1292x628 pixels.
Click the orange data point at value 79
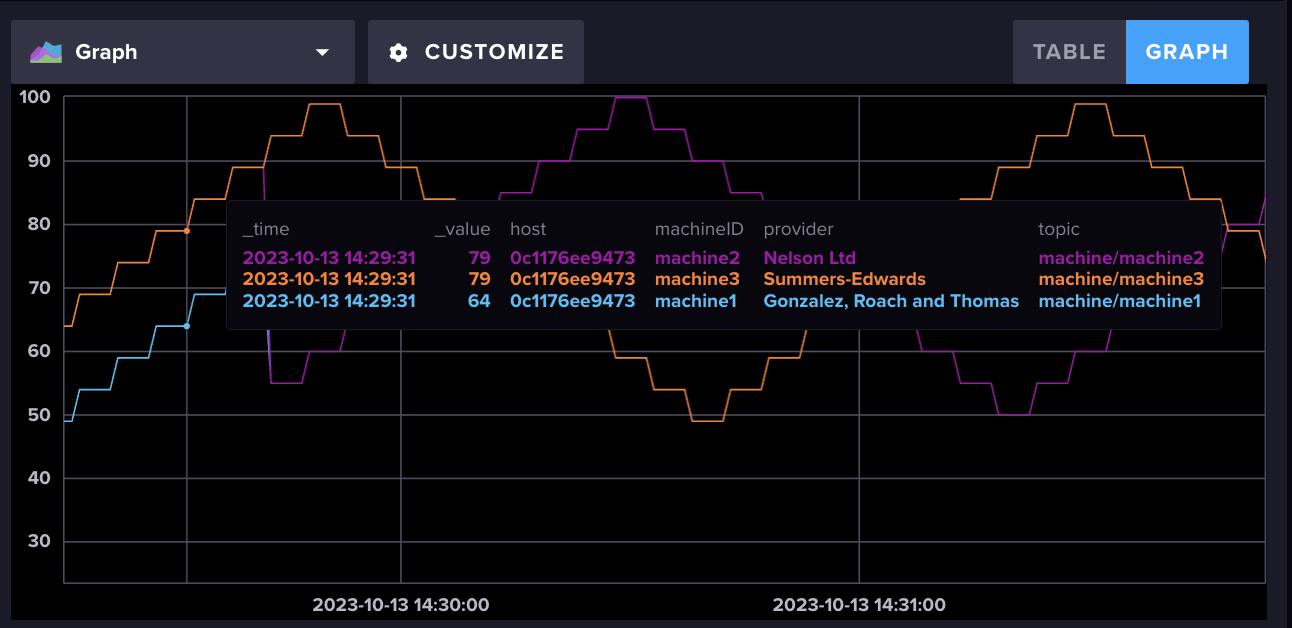point(187,231)
